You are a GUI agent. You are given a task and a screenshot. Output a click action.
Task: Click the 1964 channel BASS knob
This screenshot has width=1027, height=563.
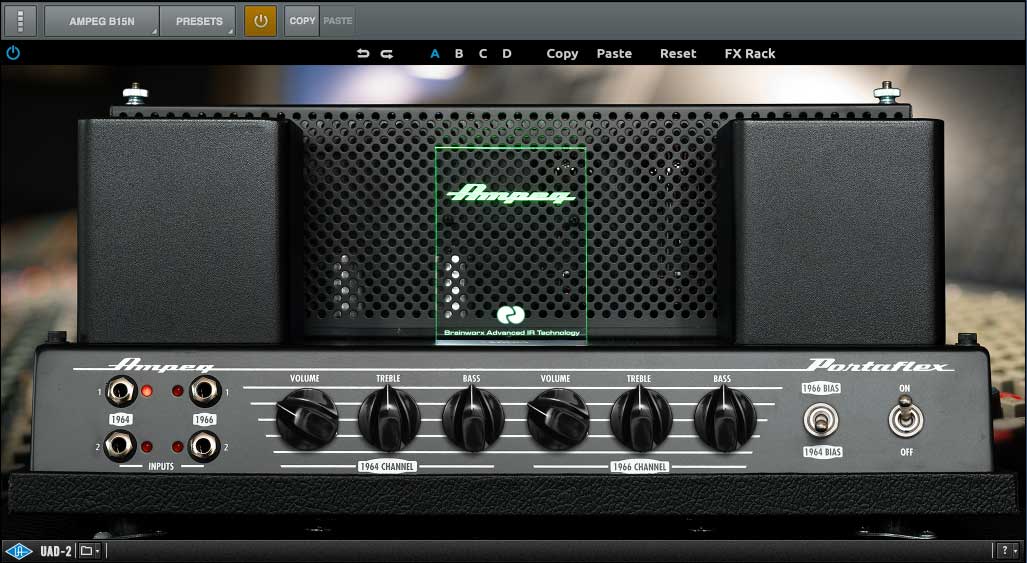(x=473, y=418)
